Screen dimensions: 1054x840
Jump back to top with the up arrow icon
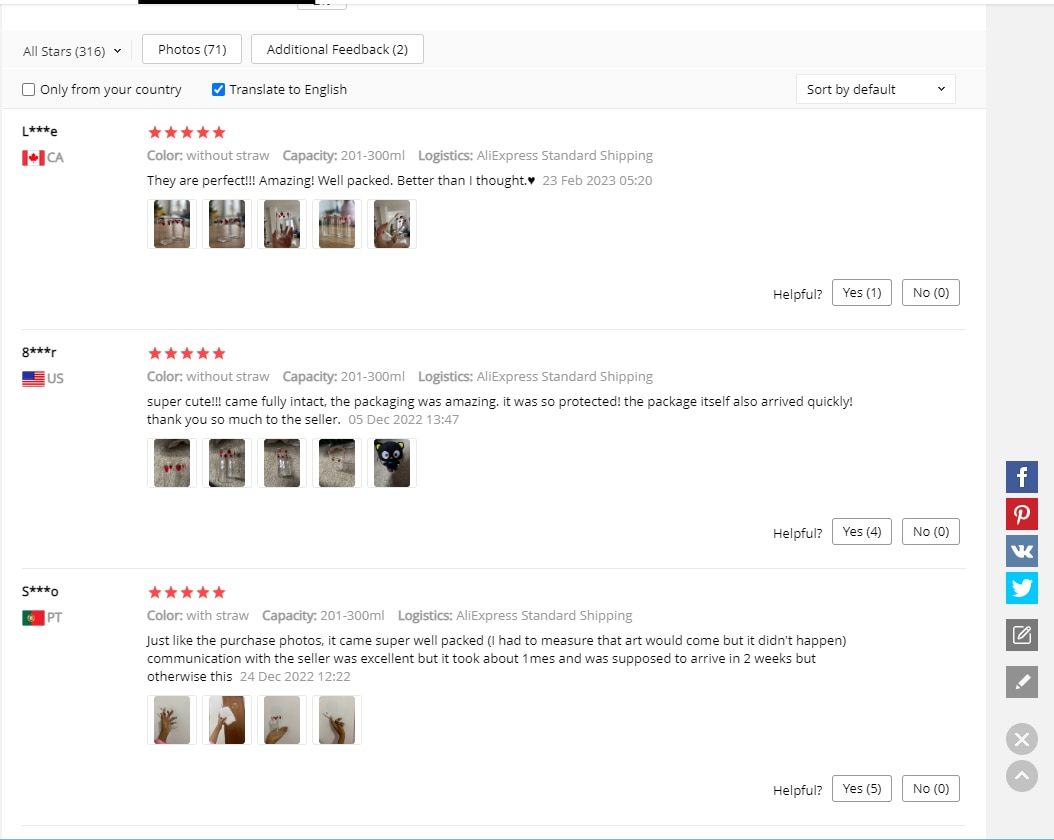pos(1022,776)
